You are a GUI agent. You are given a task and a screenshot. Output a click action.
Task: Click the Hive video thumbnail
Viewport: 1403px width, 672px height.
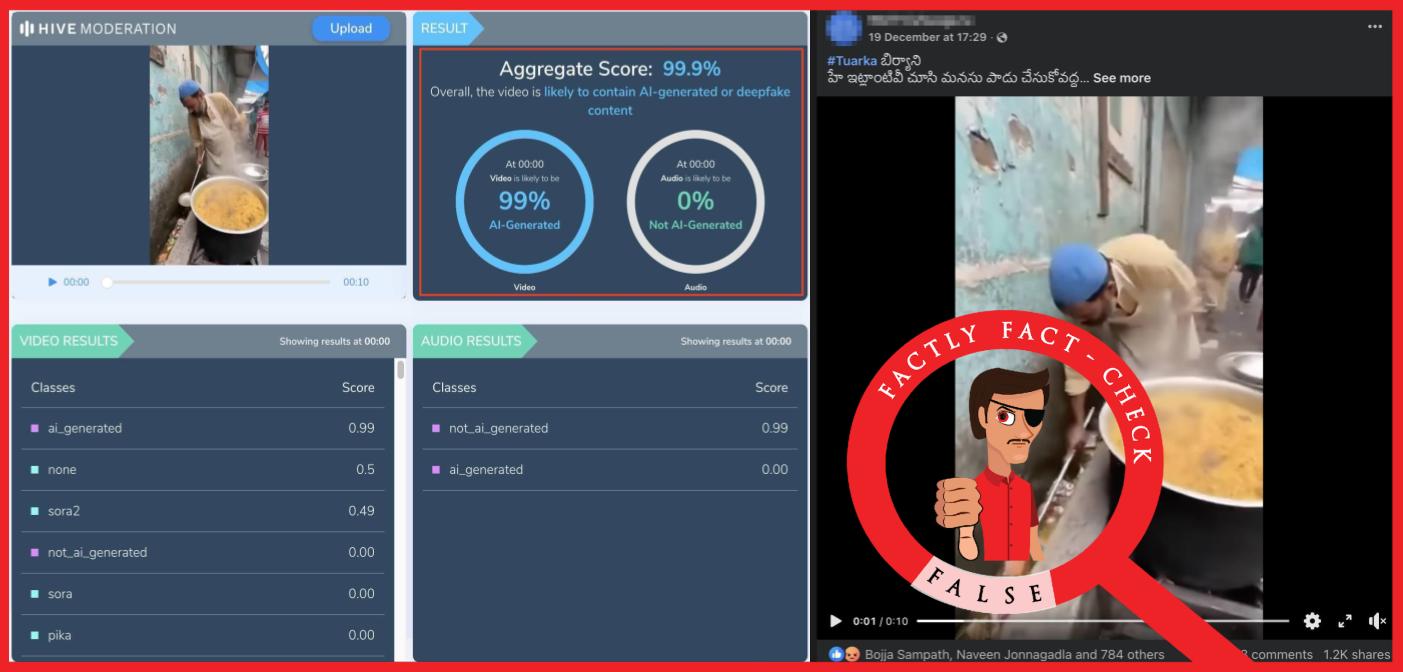(209, 155)
